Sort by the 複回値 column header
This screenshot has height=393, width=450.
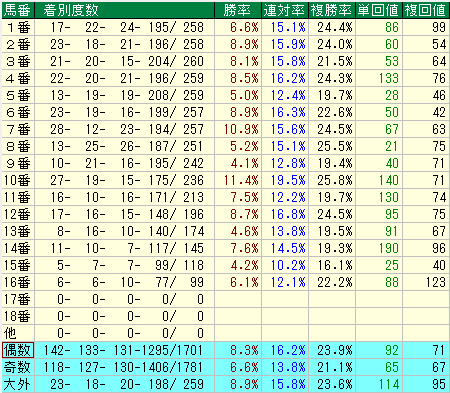click(x=426, y=10)
